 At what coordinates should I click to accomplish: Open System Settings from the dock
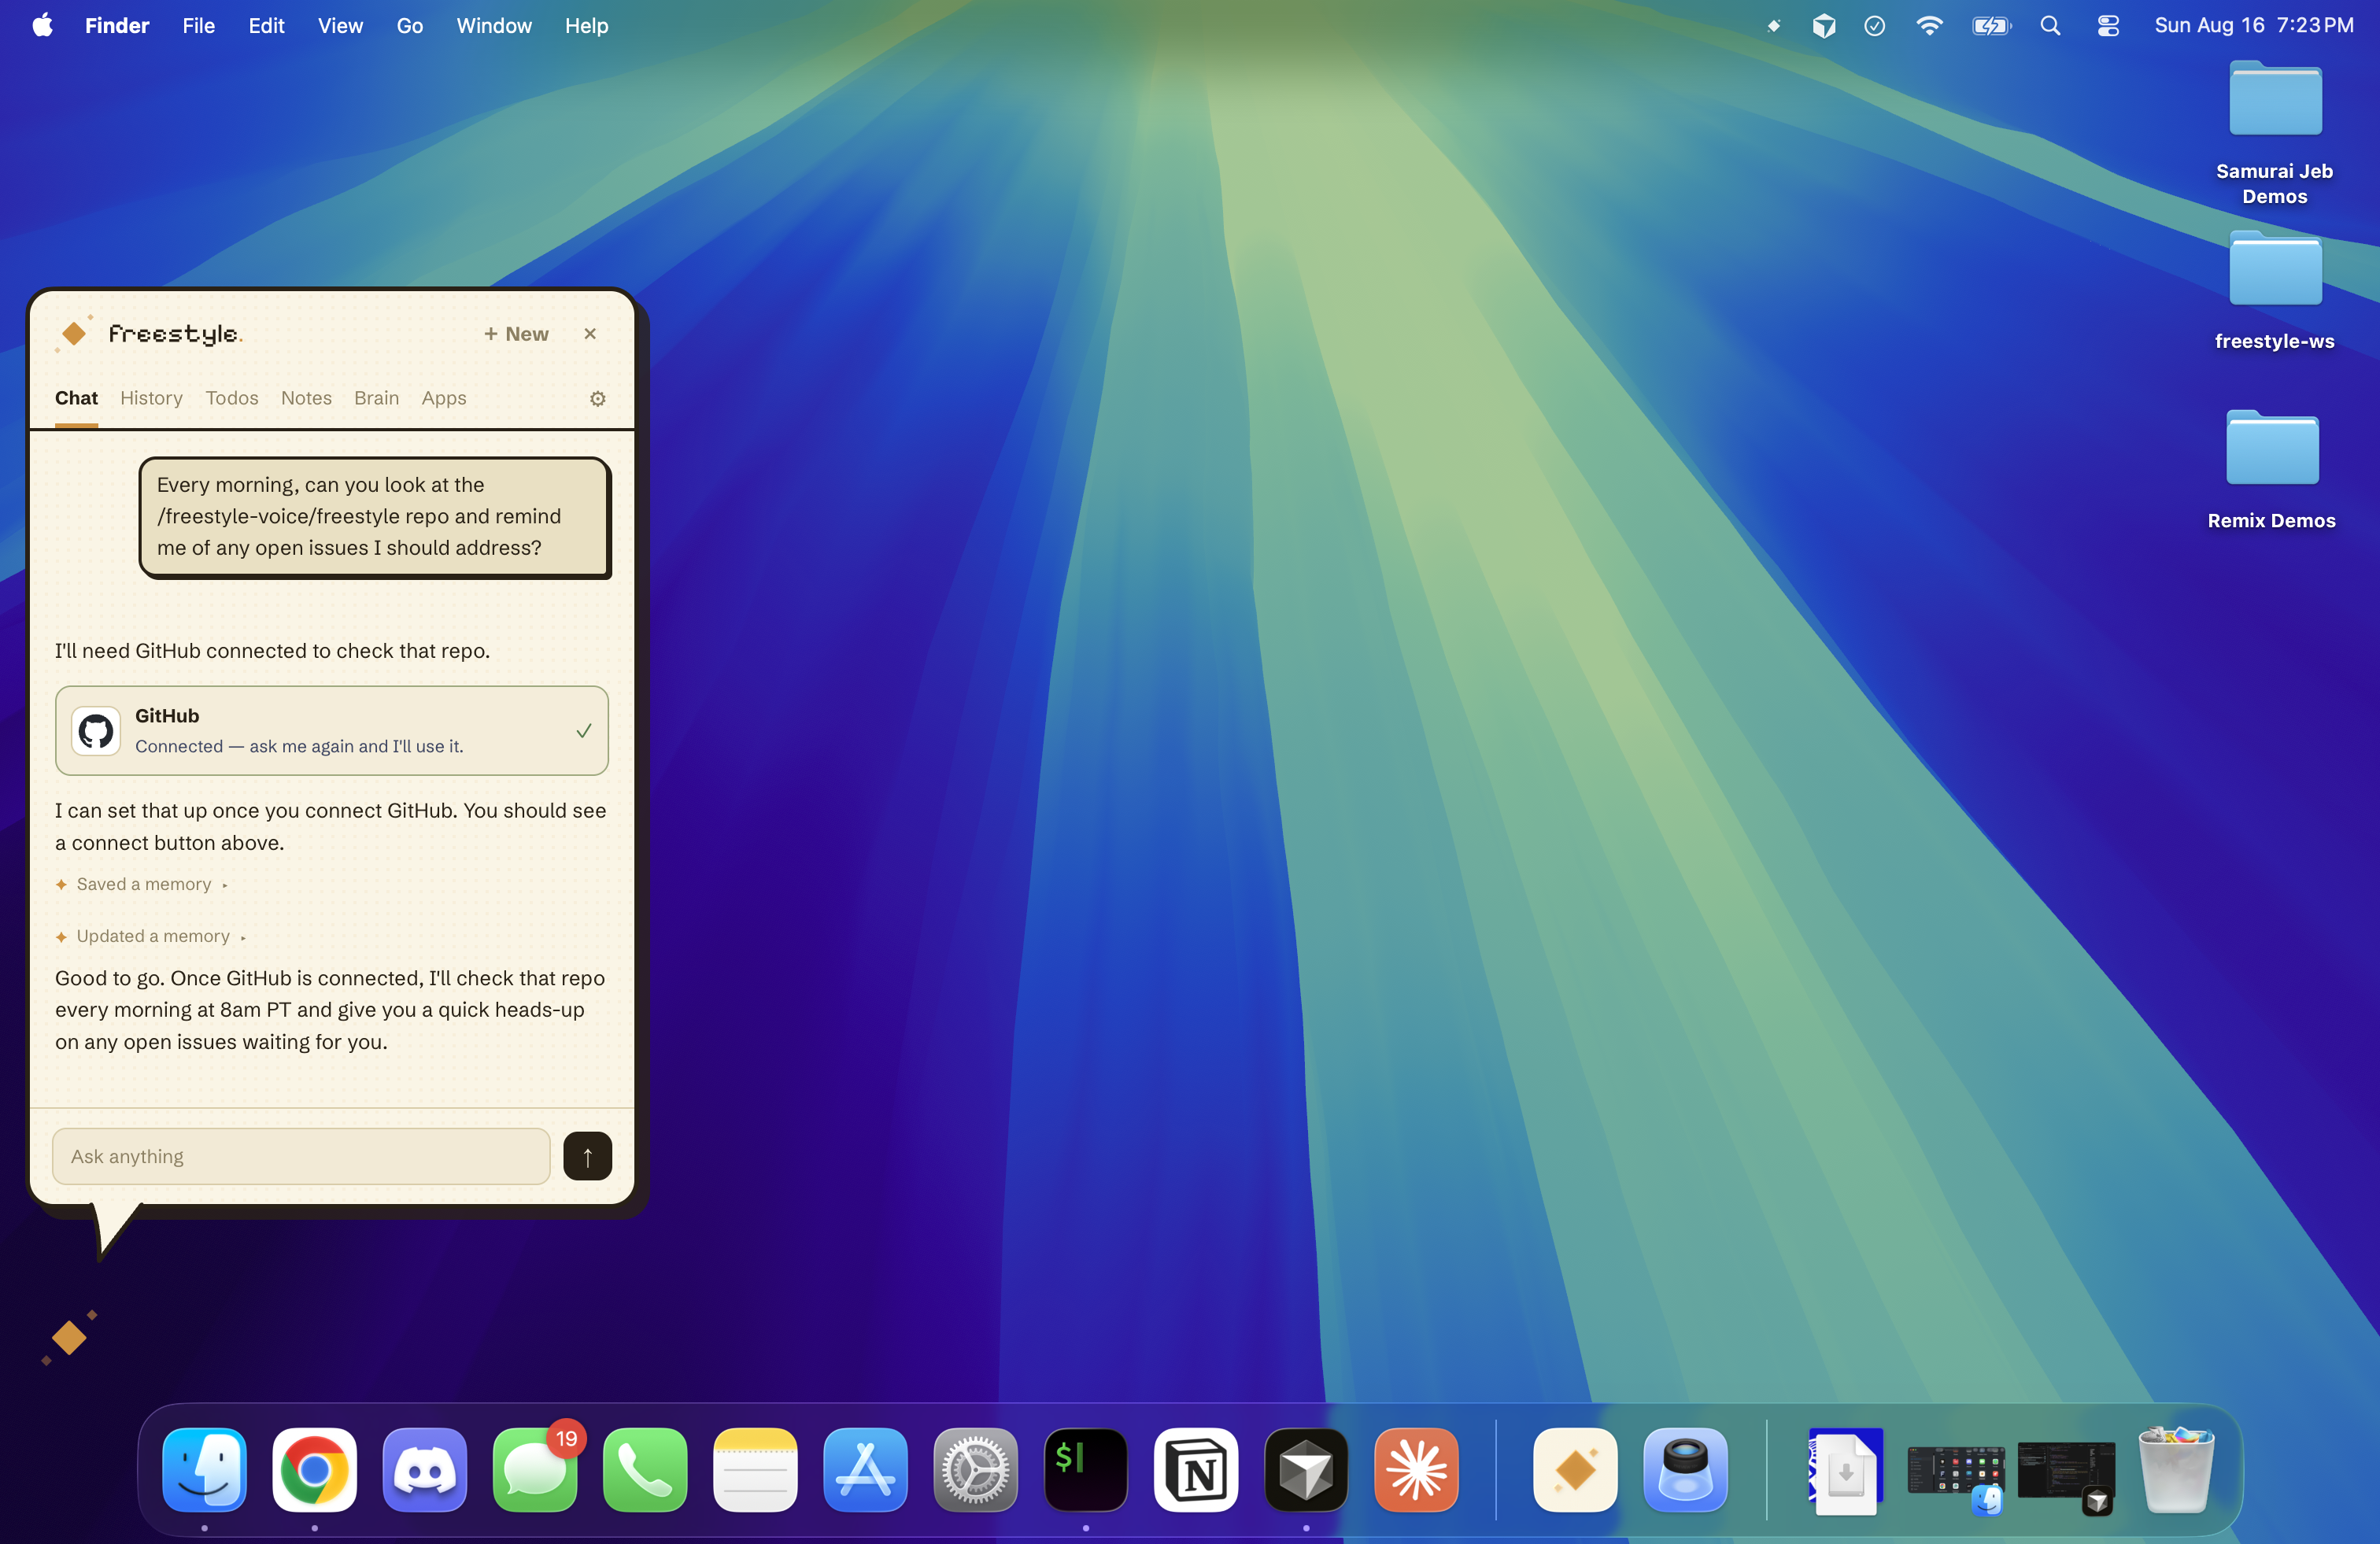(x=975, y=1470)
